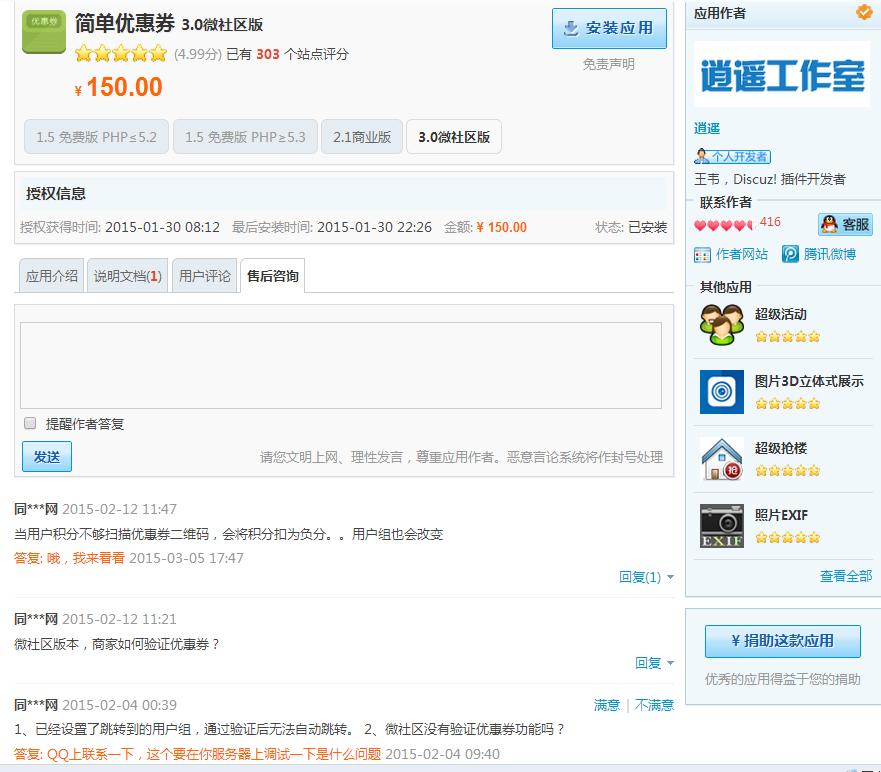Click the 超级抢楼 house app icon

click(720, 457)
